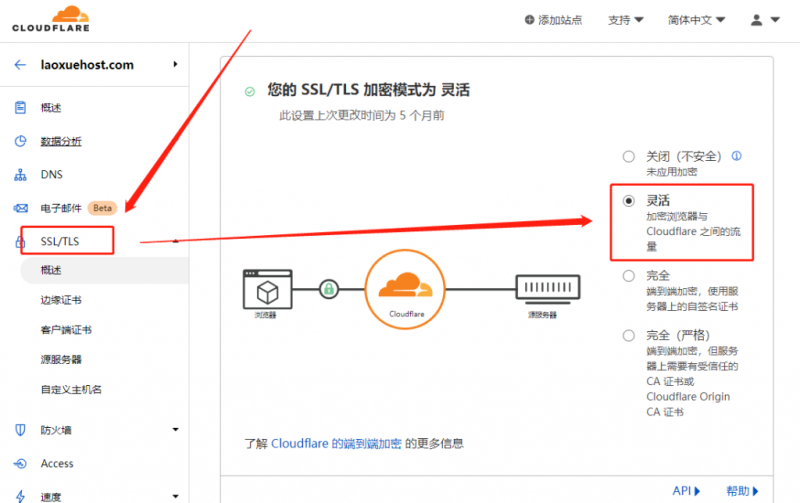The height and width of the screenshot is (503, 800).
Task: Open the 支持 dropdown menu
Action: coord(626,20)
